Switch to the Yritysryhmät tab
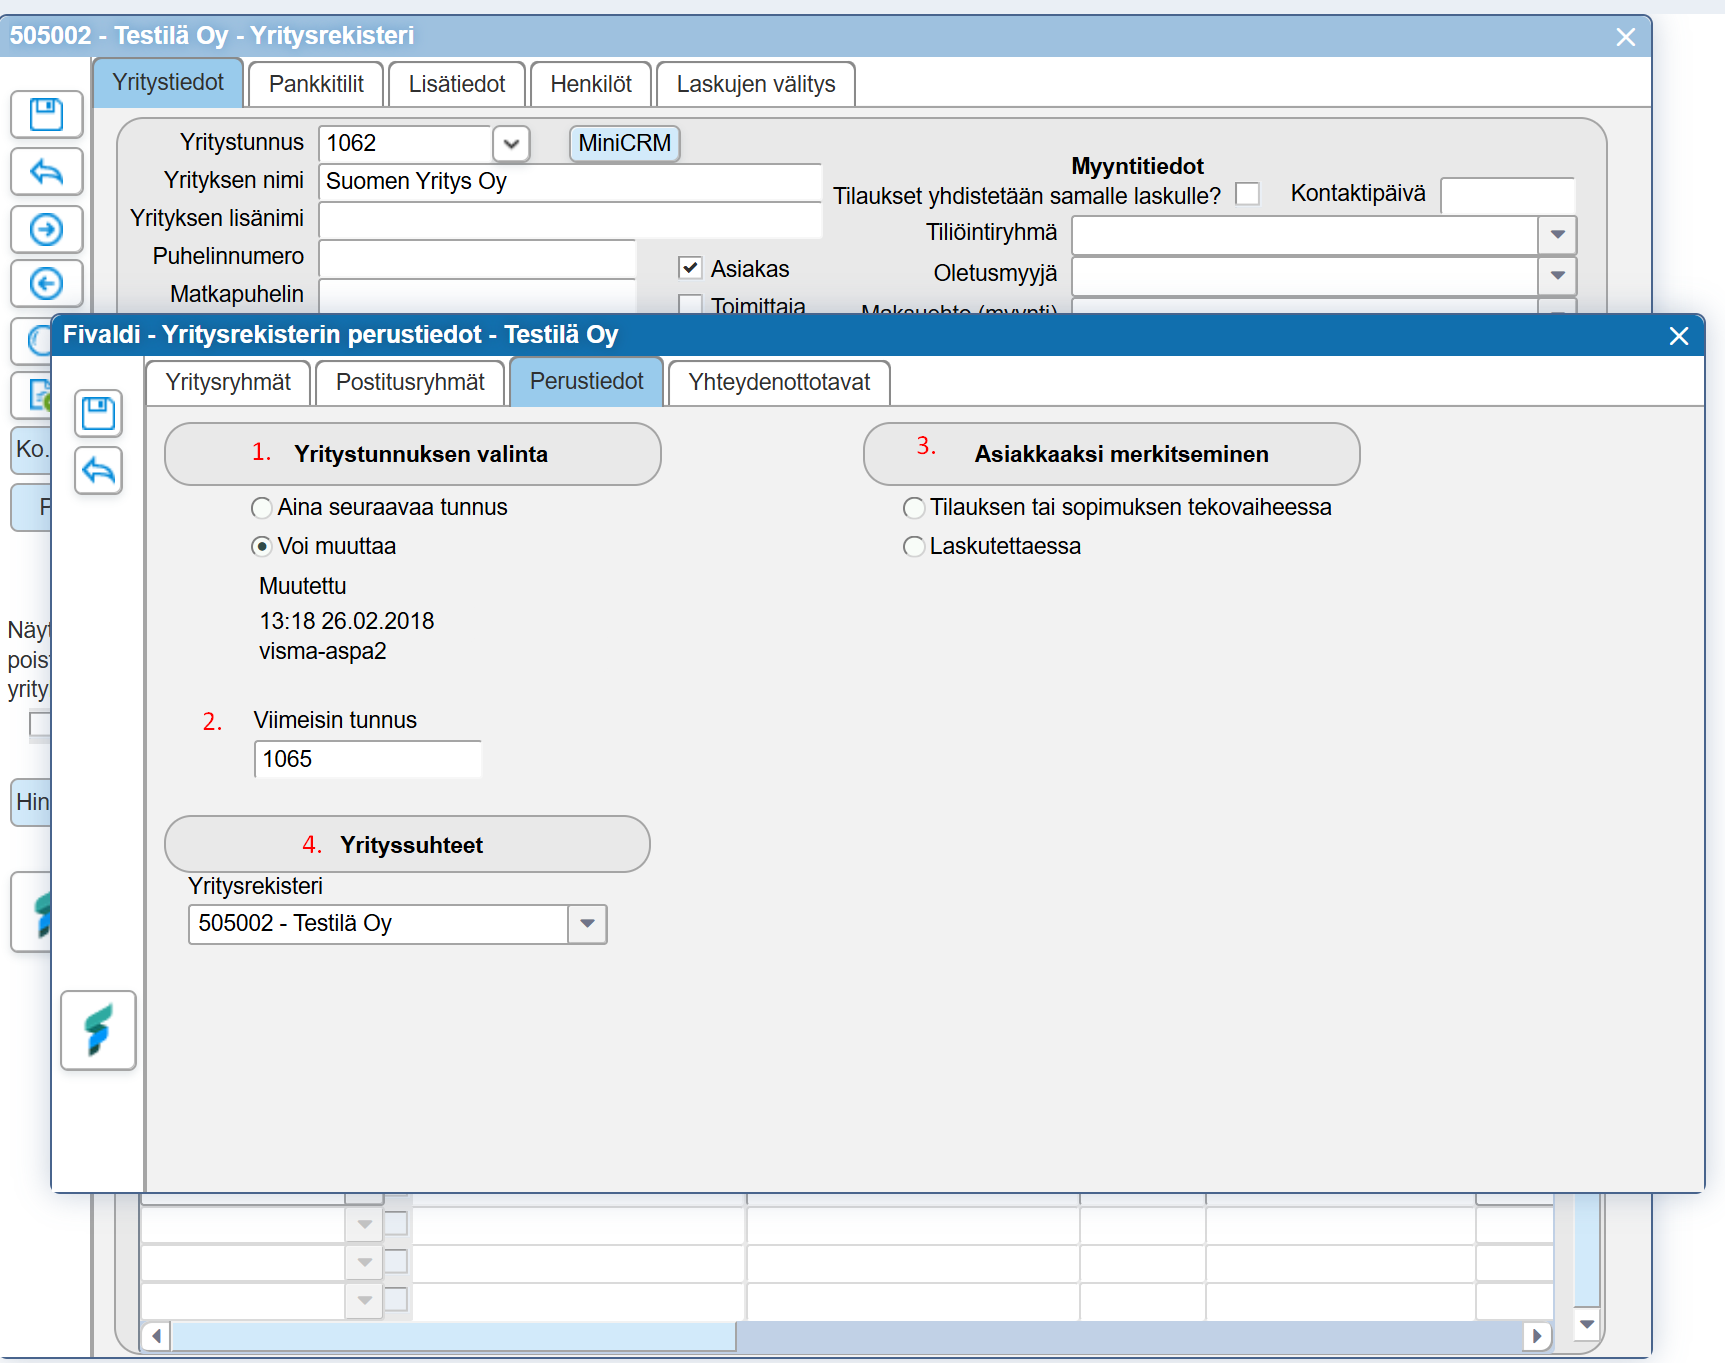The image size is (1725, 1363). [x=228, y=382]
